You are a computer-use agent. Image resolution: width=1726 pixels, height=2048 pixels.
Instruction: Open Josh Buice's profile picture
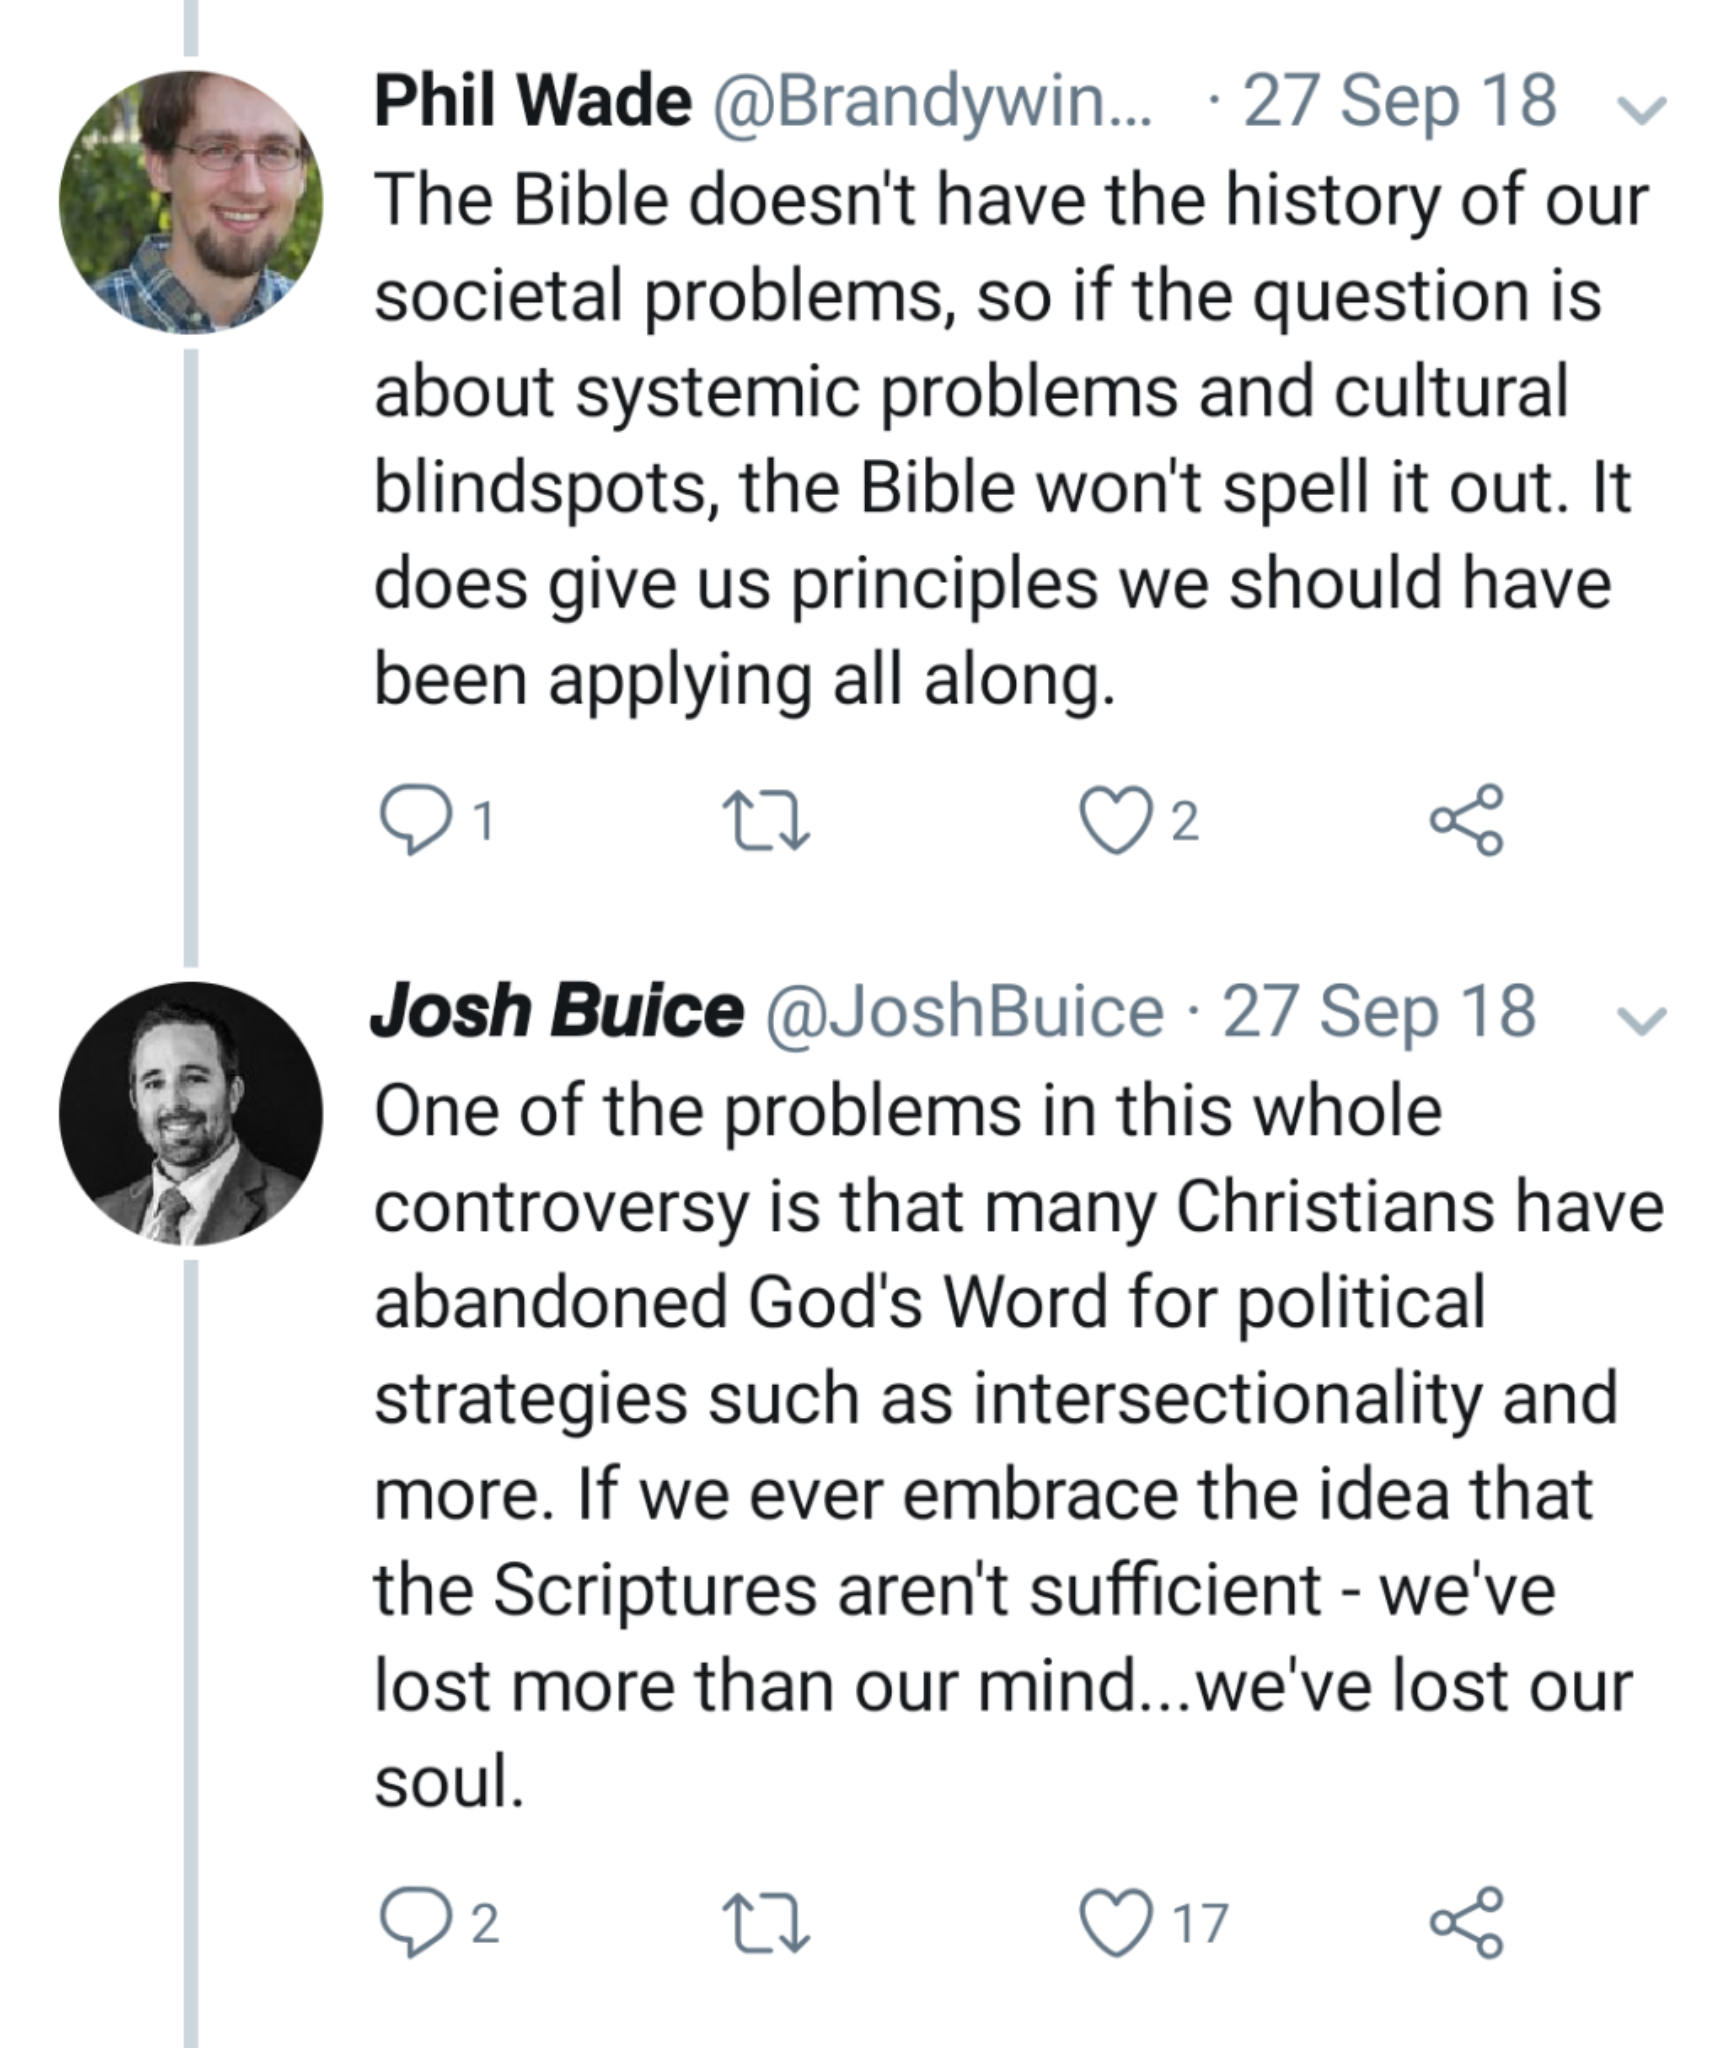pos(191,1113)
